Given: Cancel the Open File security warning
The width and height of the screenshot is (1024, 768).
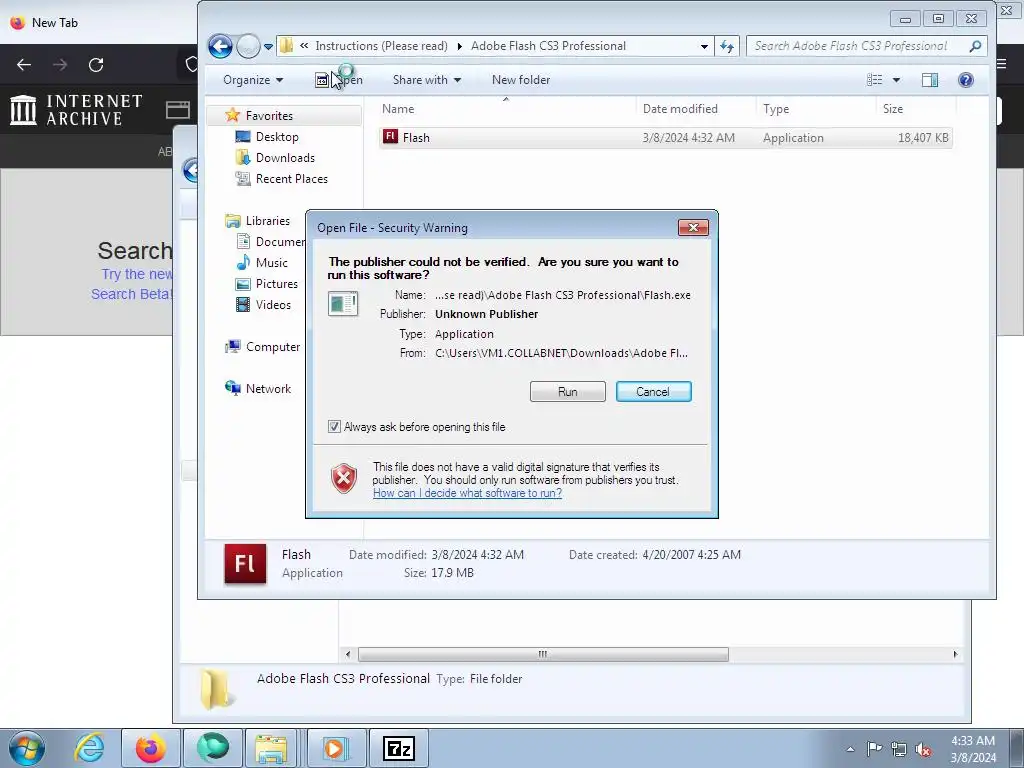Looking at the screenshot, I should (653, 392).
